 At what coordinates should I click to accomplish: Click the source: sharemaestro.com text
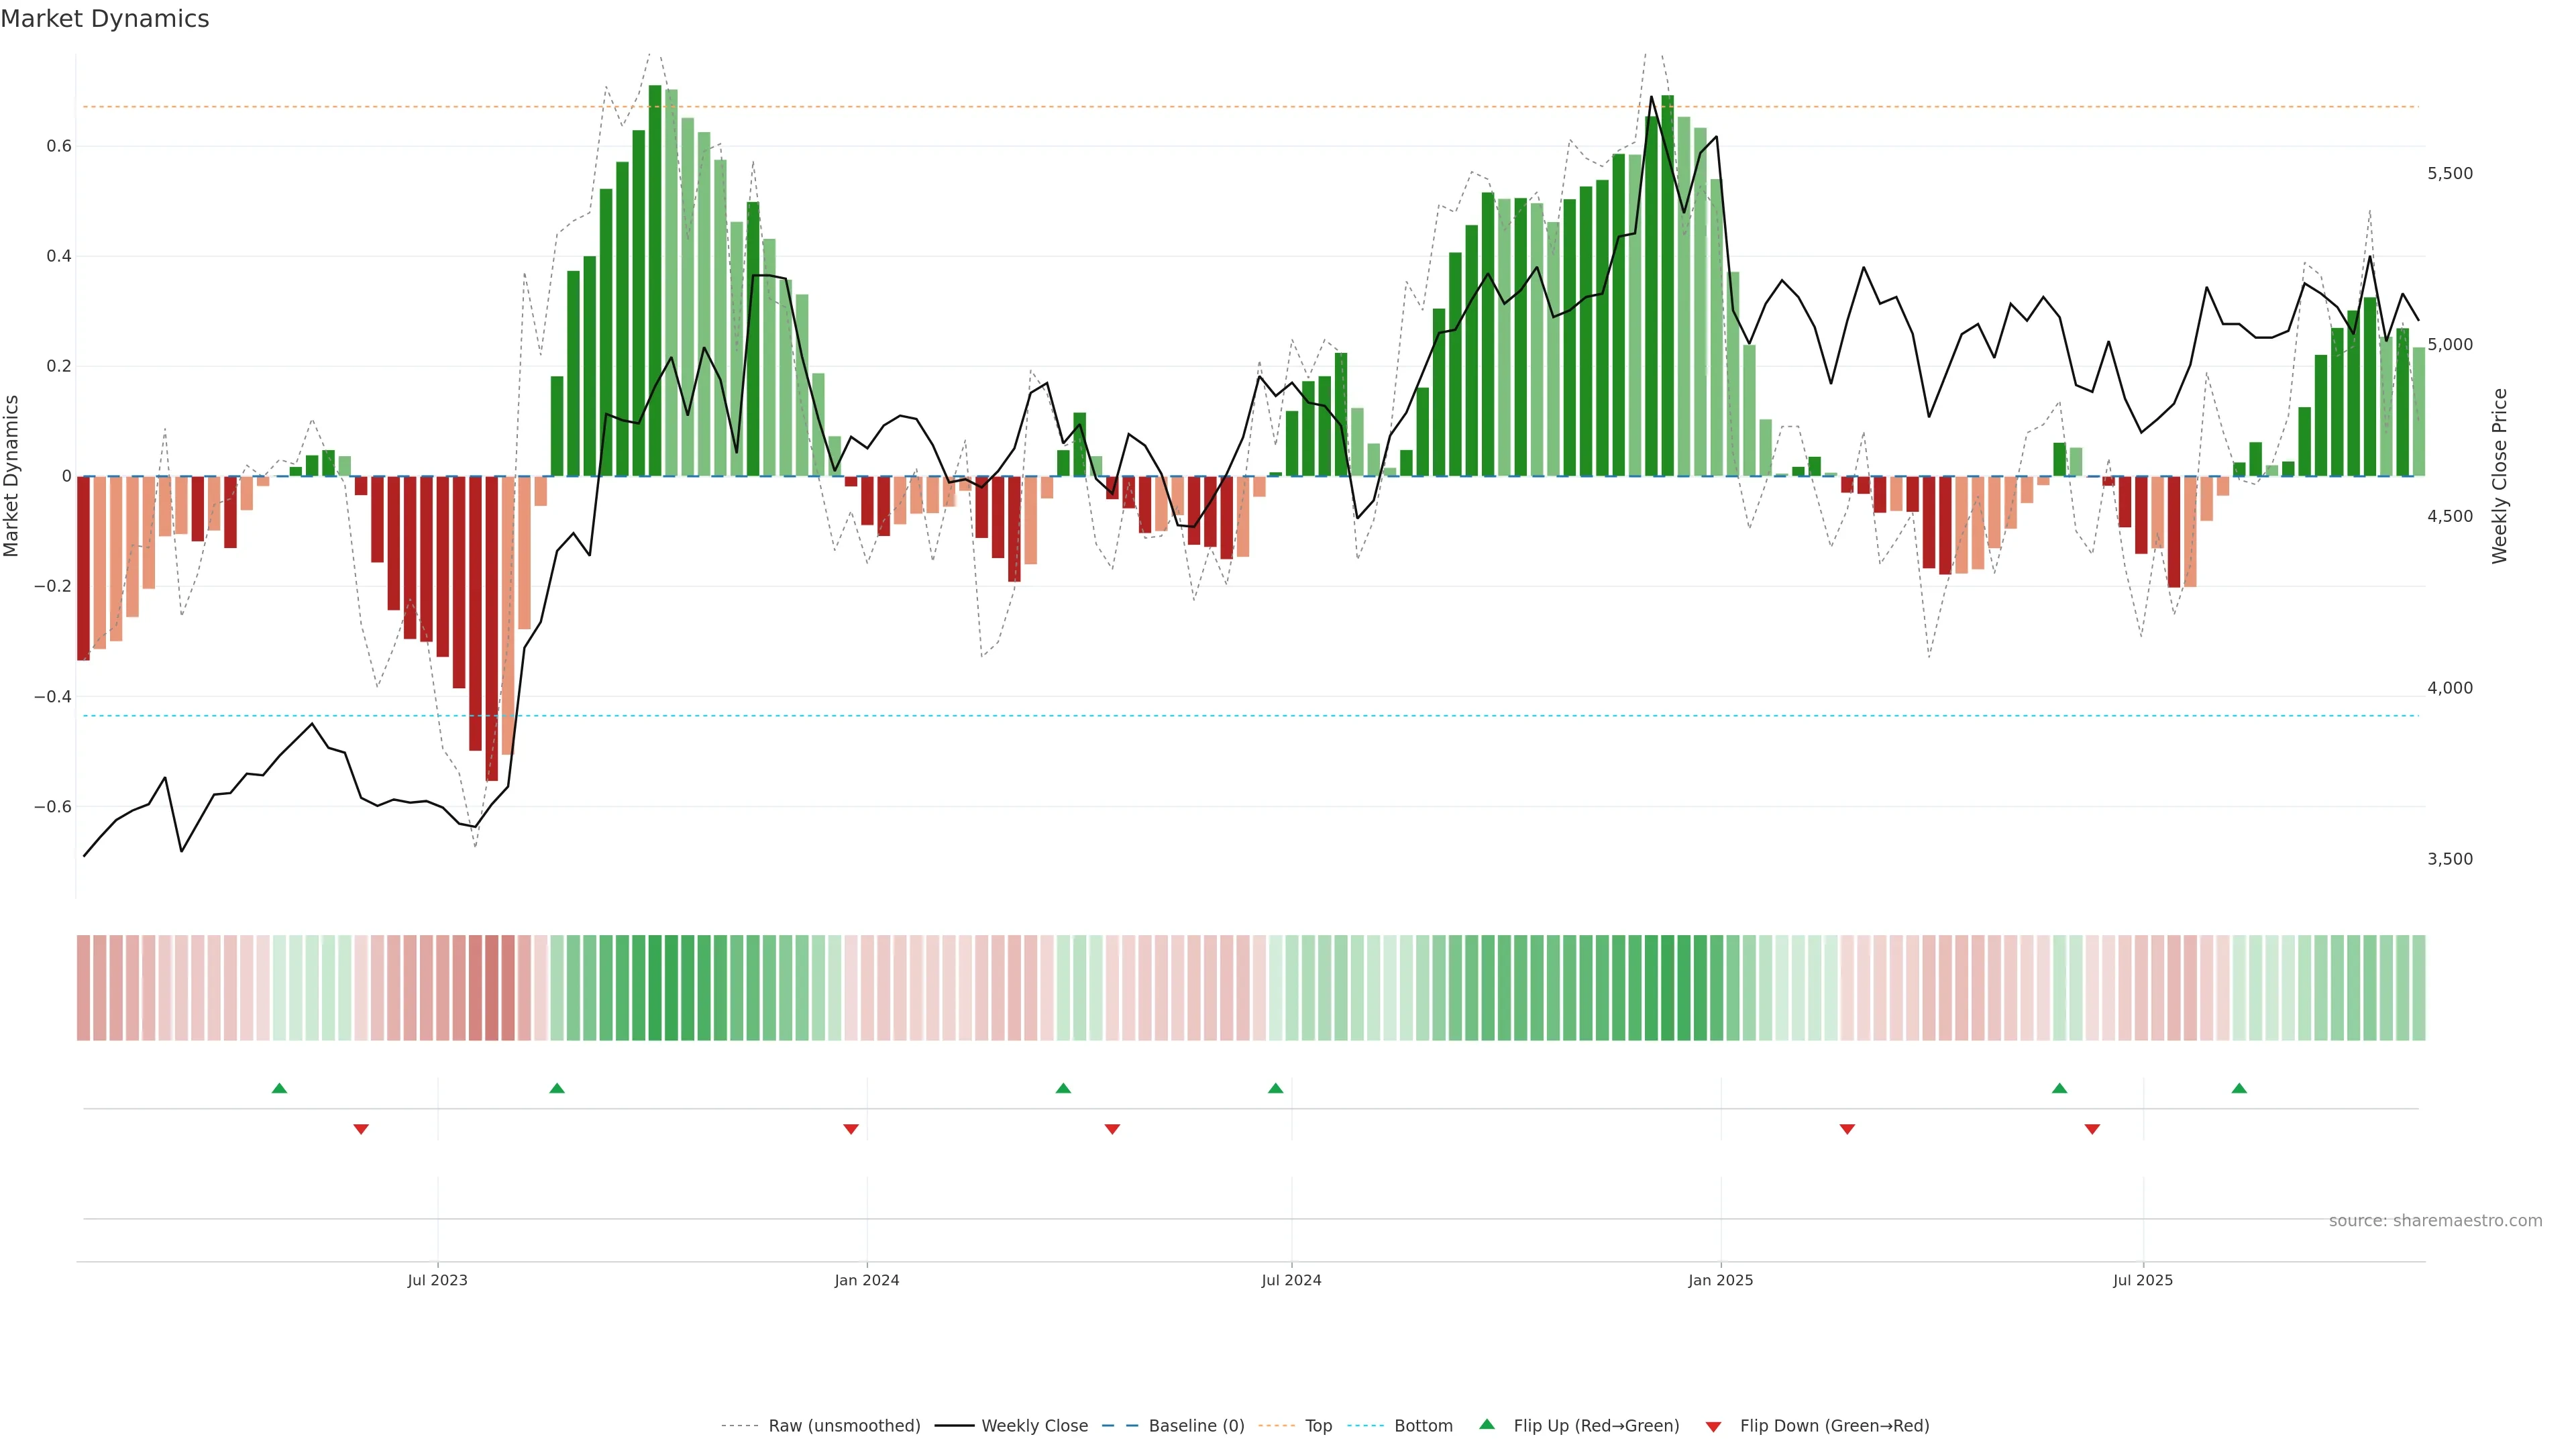pos(2435,1221)
